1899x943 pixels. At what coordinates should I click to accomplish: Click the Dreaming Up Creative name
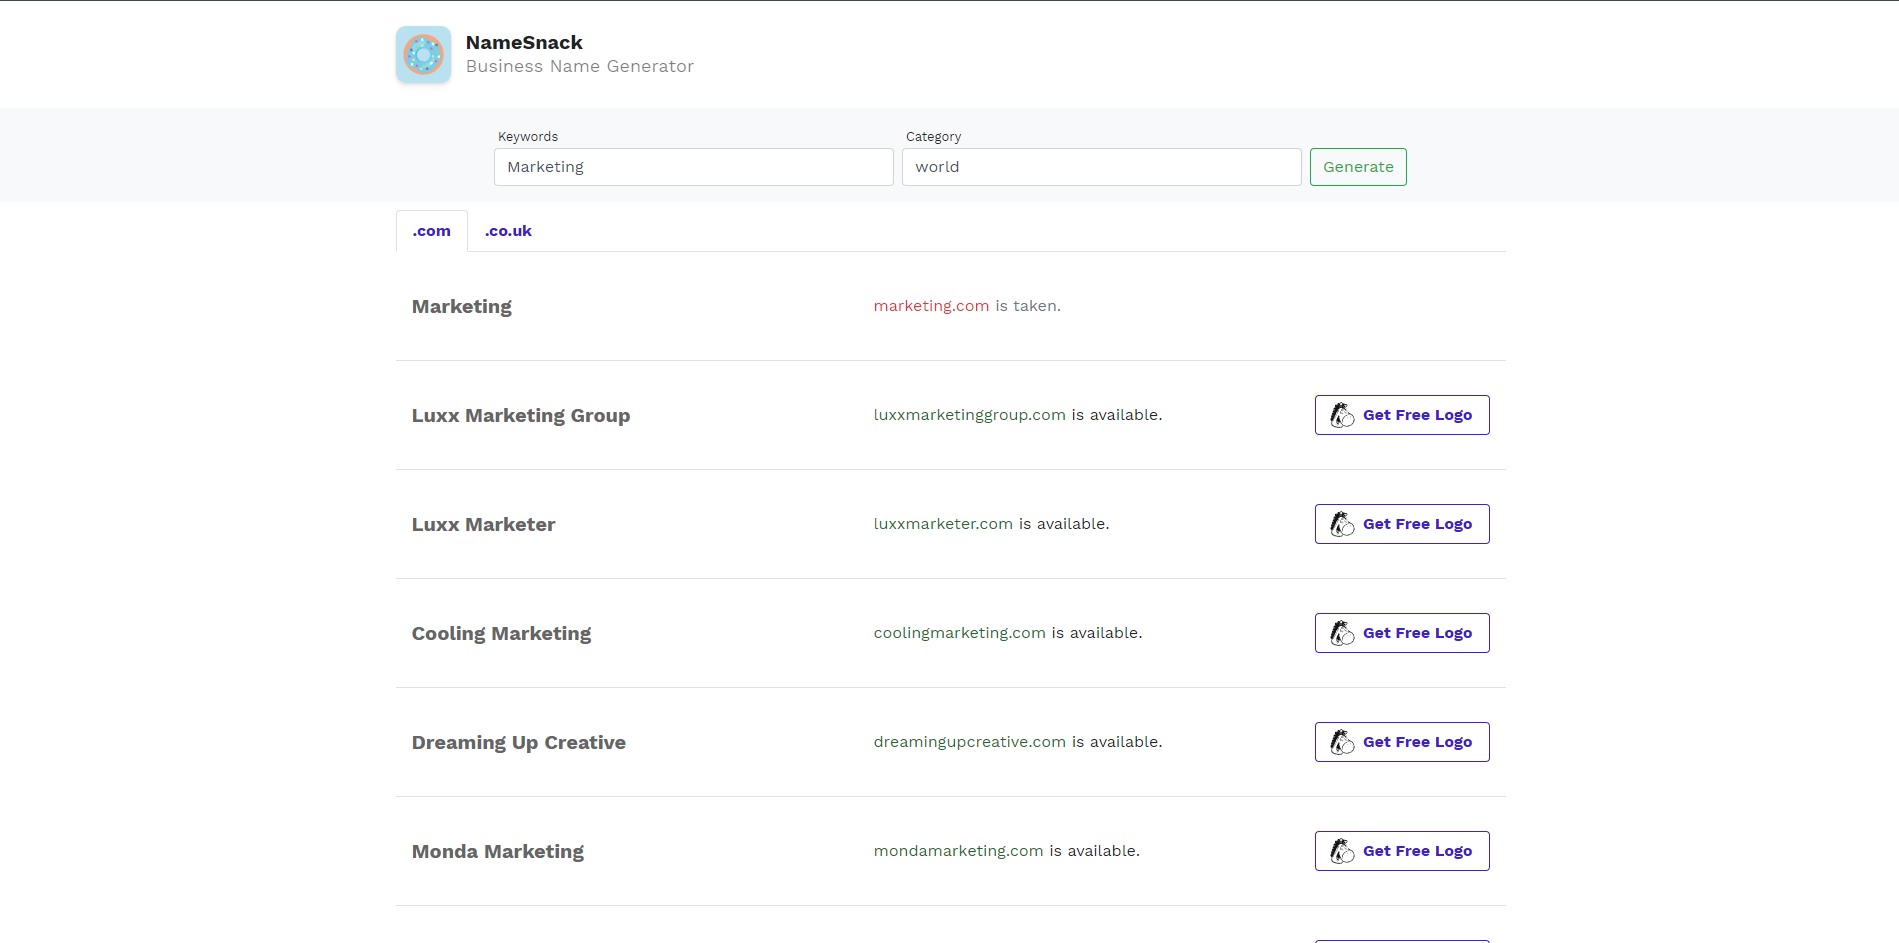coord(519,743)
